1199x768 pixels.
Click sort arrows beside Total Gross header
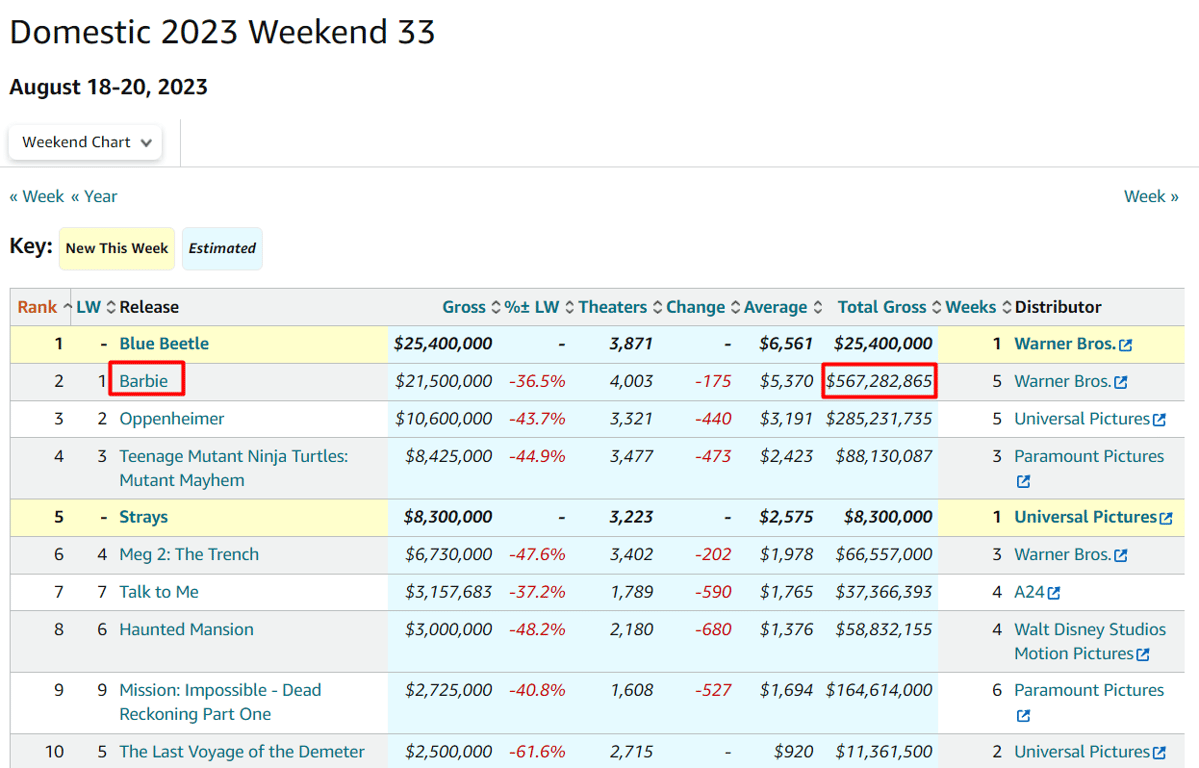pyautogui.click(x=937, y=307)
